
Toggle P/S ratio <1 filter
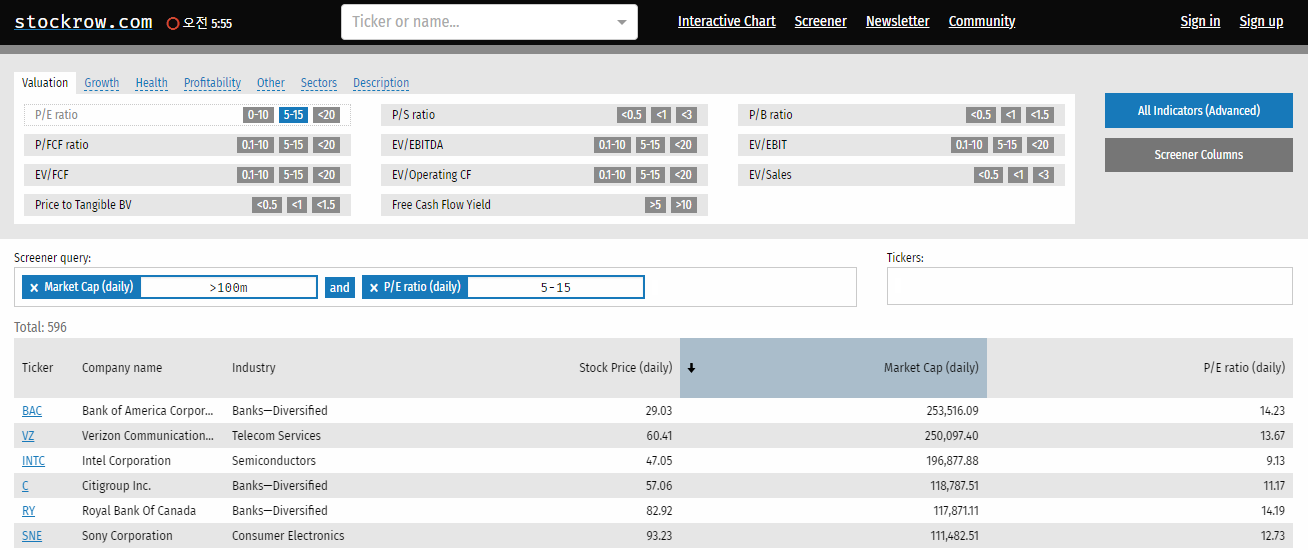pos(660,115)
